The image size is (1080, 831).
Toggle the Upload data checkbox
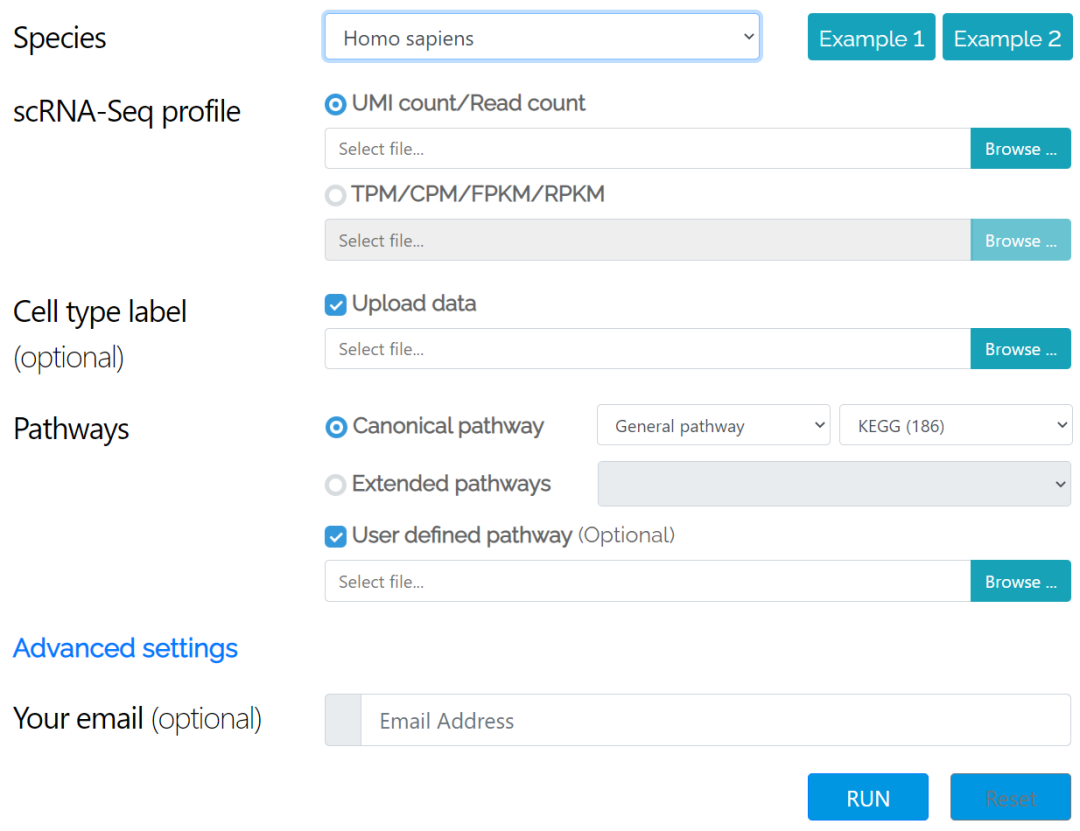coord(336,305)
